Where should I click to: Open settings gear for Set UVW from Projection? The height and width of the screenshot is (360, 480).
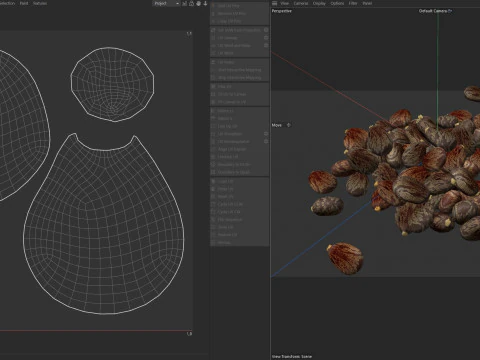coord(266,30)
